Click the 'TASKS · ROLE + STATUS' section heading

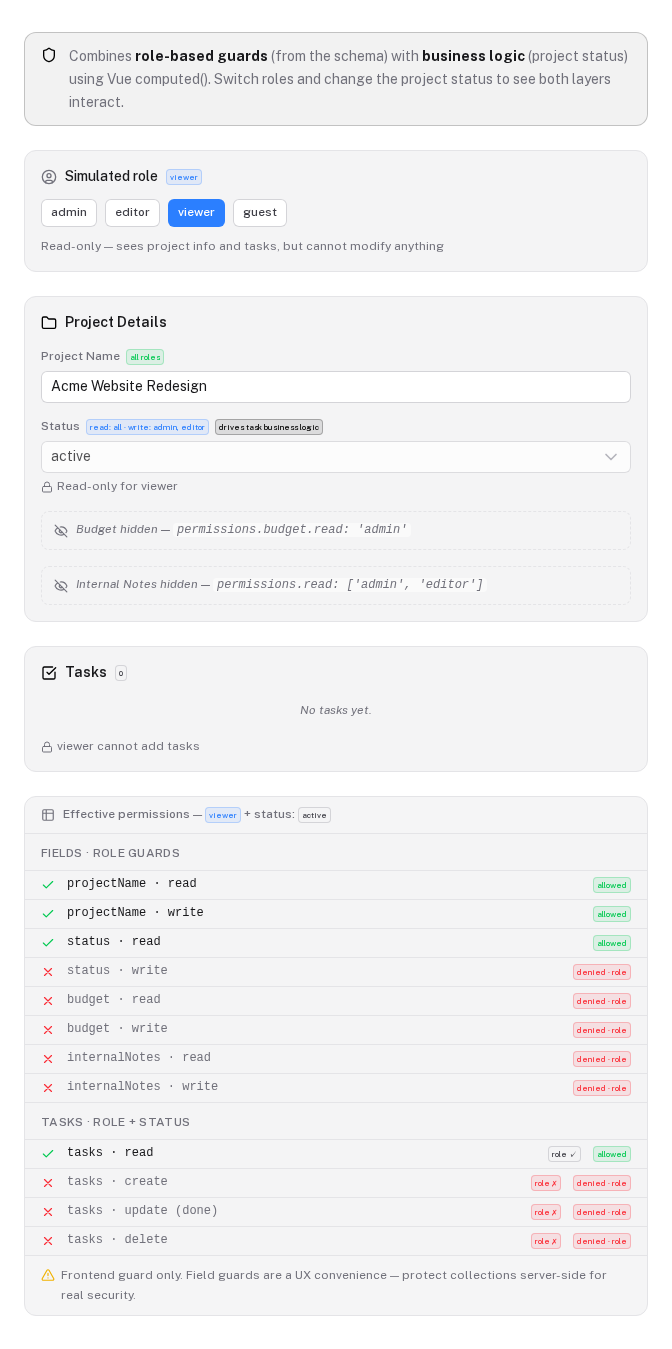coord(116,1122)
